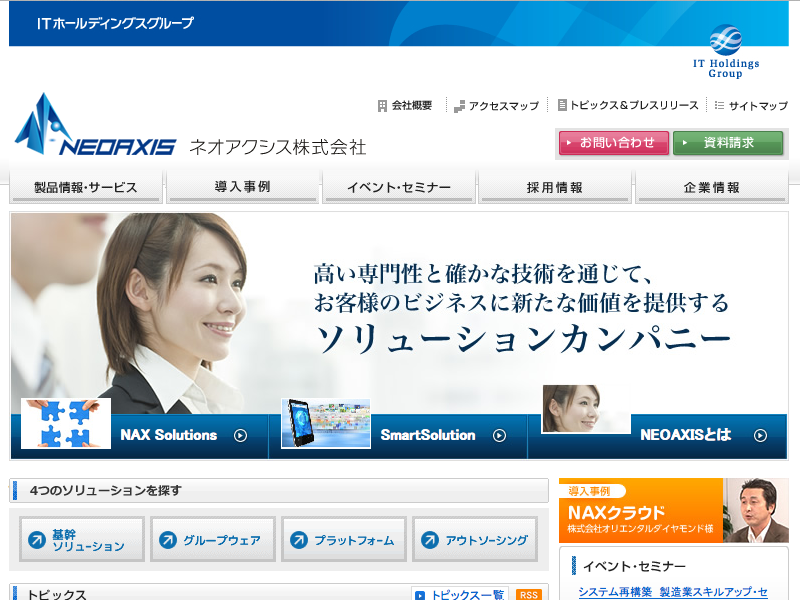The height and width of the screenshot is (600, 800).
Task: Click the list icon beside サイトマップ
Action: pos(719,105)
